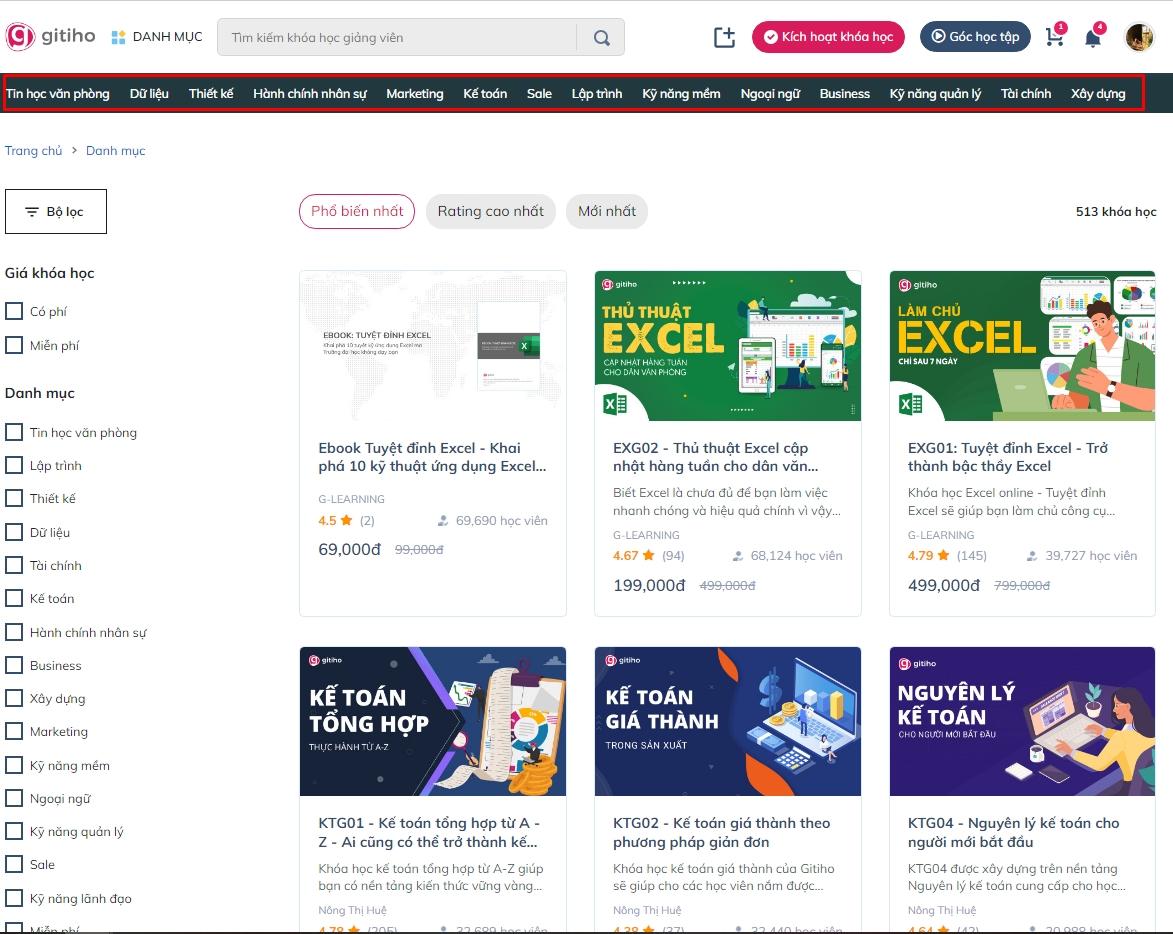Check Kỹ năng lãnh đạo category checkbox
Screen dimensions: 1173x934
coord(14,897)
